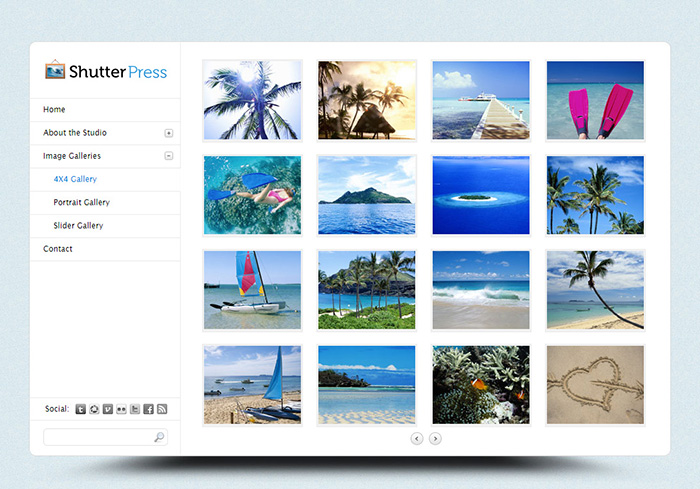Open the Vimeo social icon
The image size is (700, 489).
pyautogui.click(x=108, y=409)
